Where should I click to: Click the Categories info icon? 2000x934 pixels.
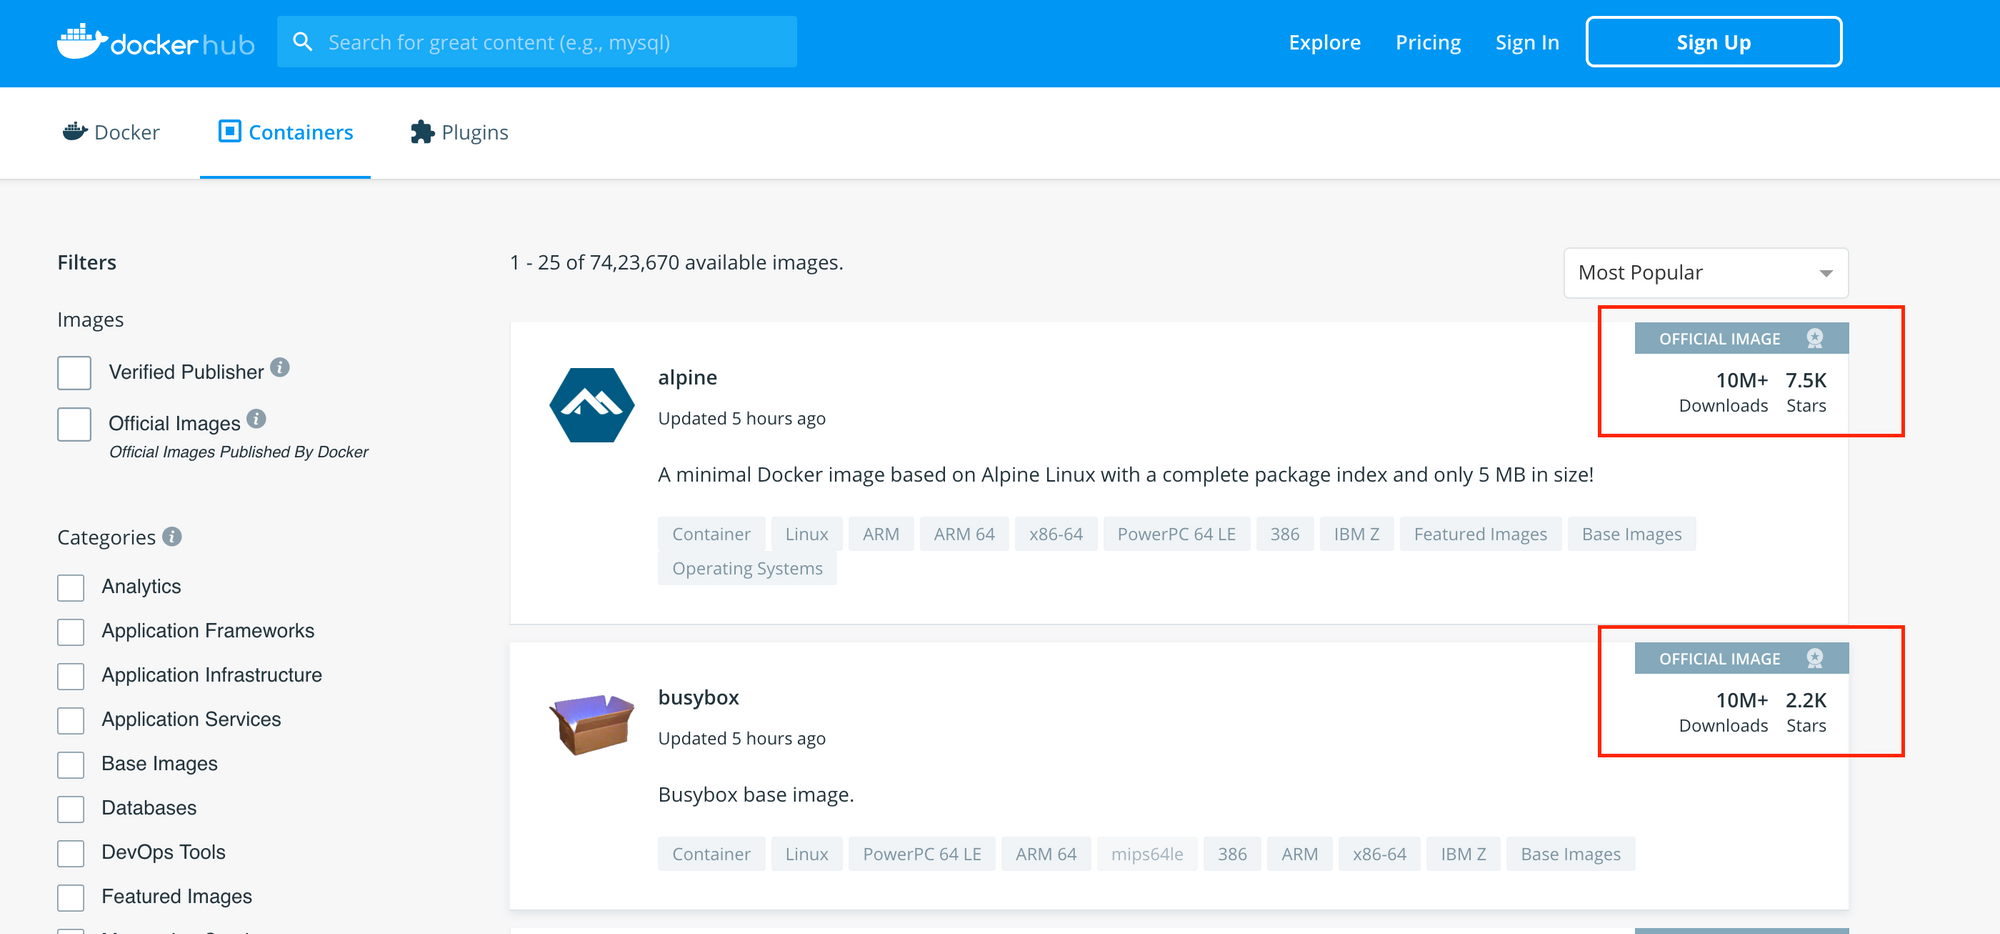(172, 537)
